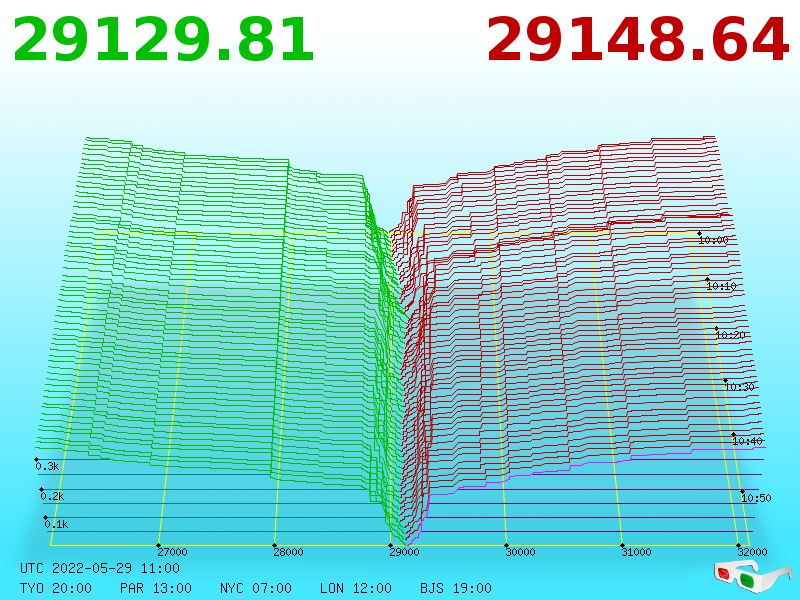This screenshot has width=800, height=600.
Task: Click the 10:00 time axis marker
Action: (713, 240)
